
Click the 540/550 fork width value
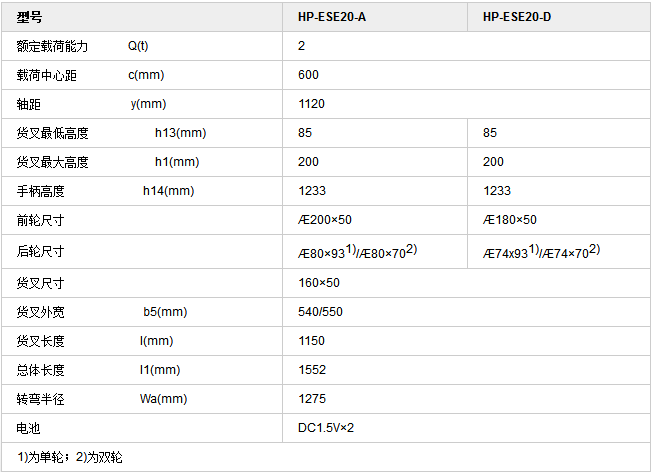click(320, 312)
